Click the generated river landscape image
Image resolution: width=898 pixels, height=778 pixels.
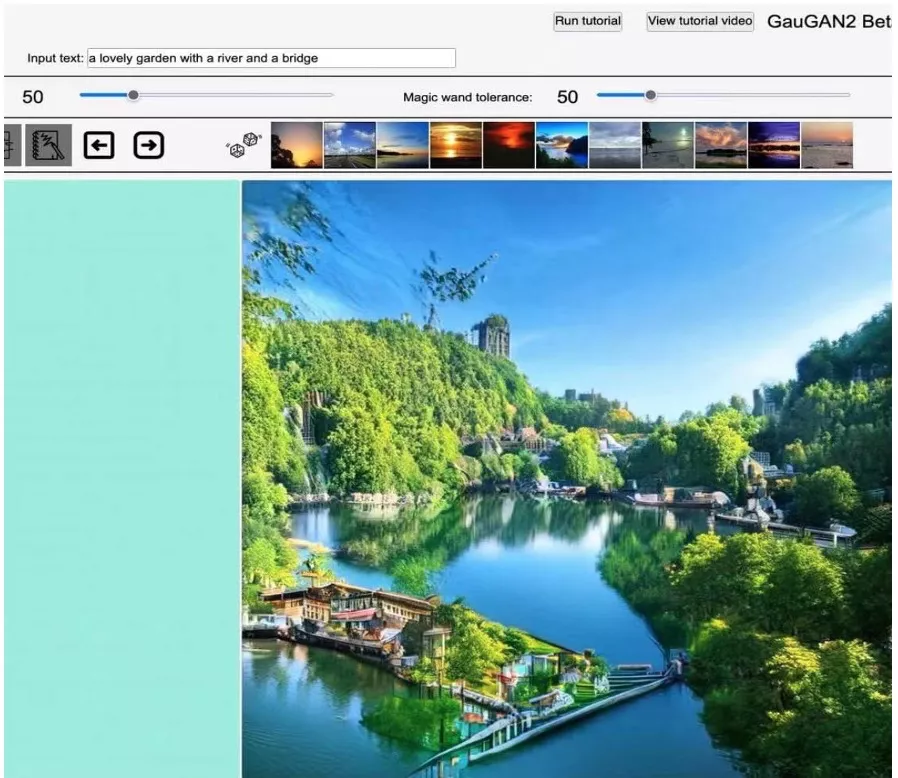(x=567, y=479)
